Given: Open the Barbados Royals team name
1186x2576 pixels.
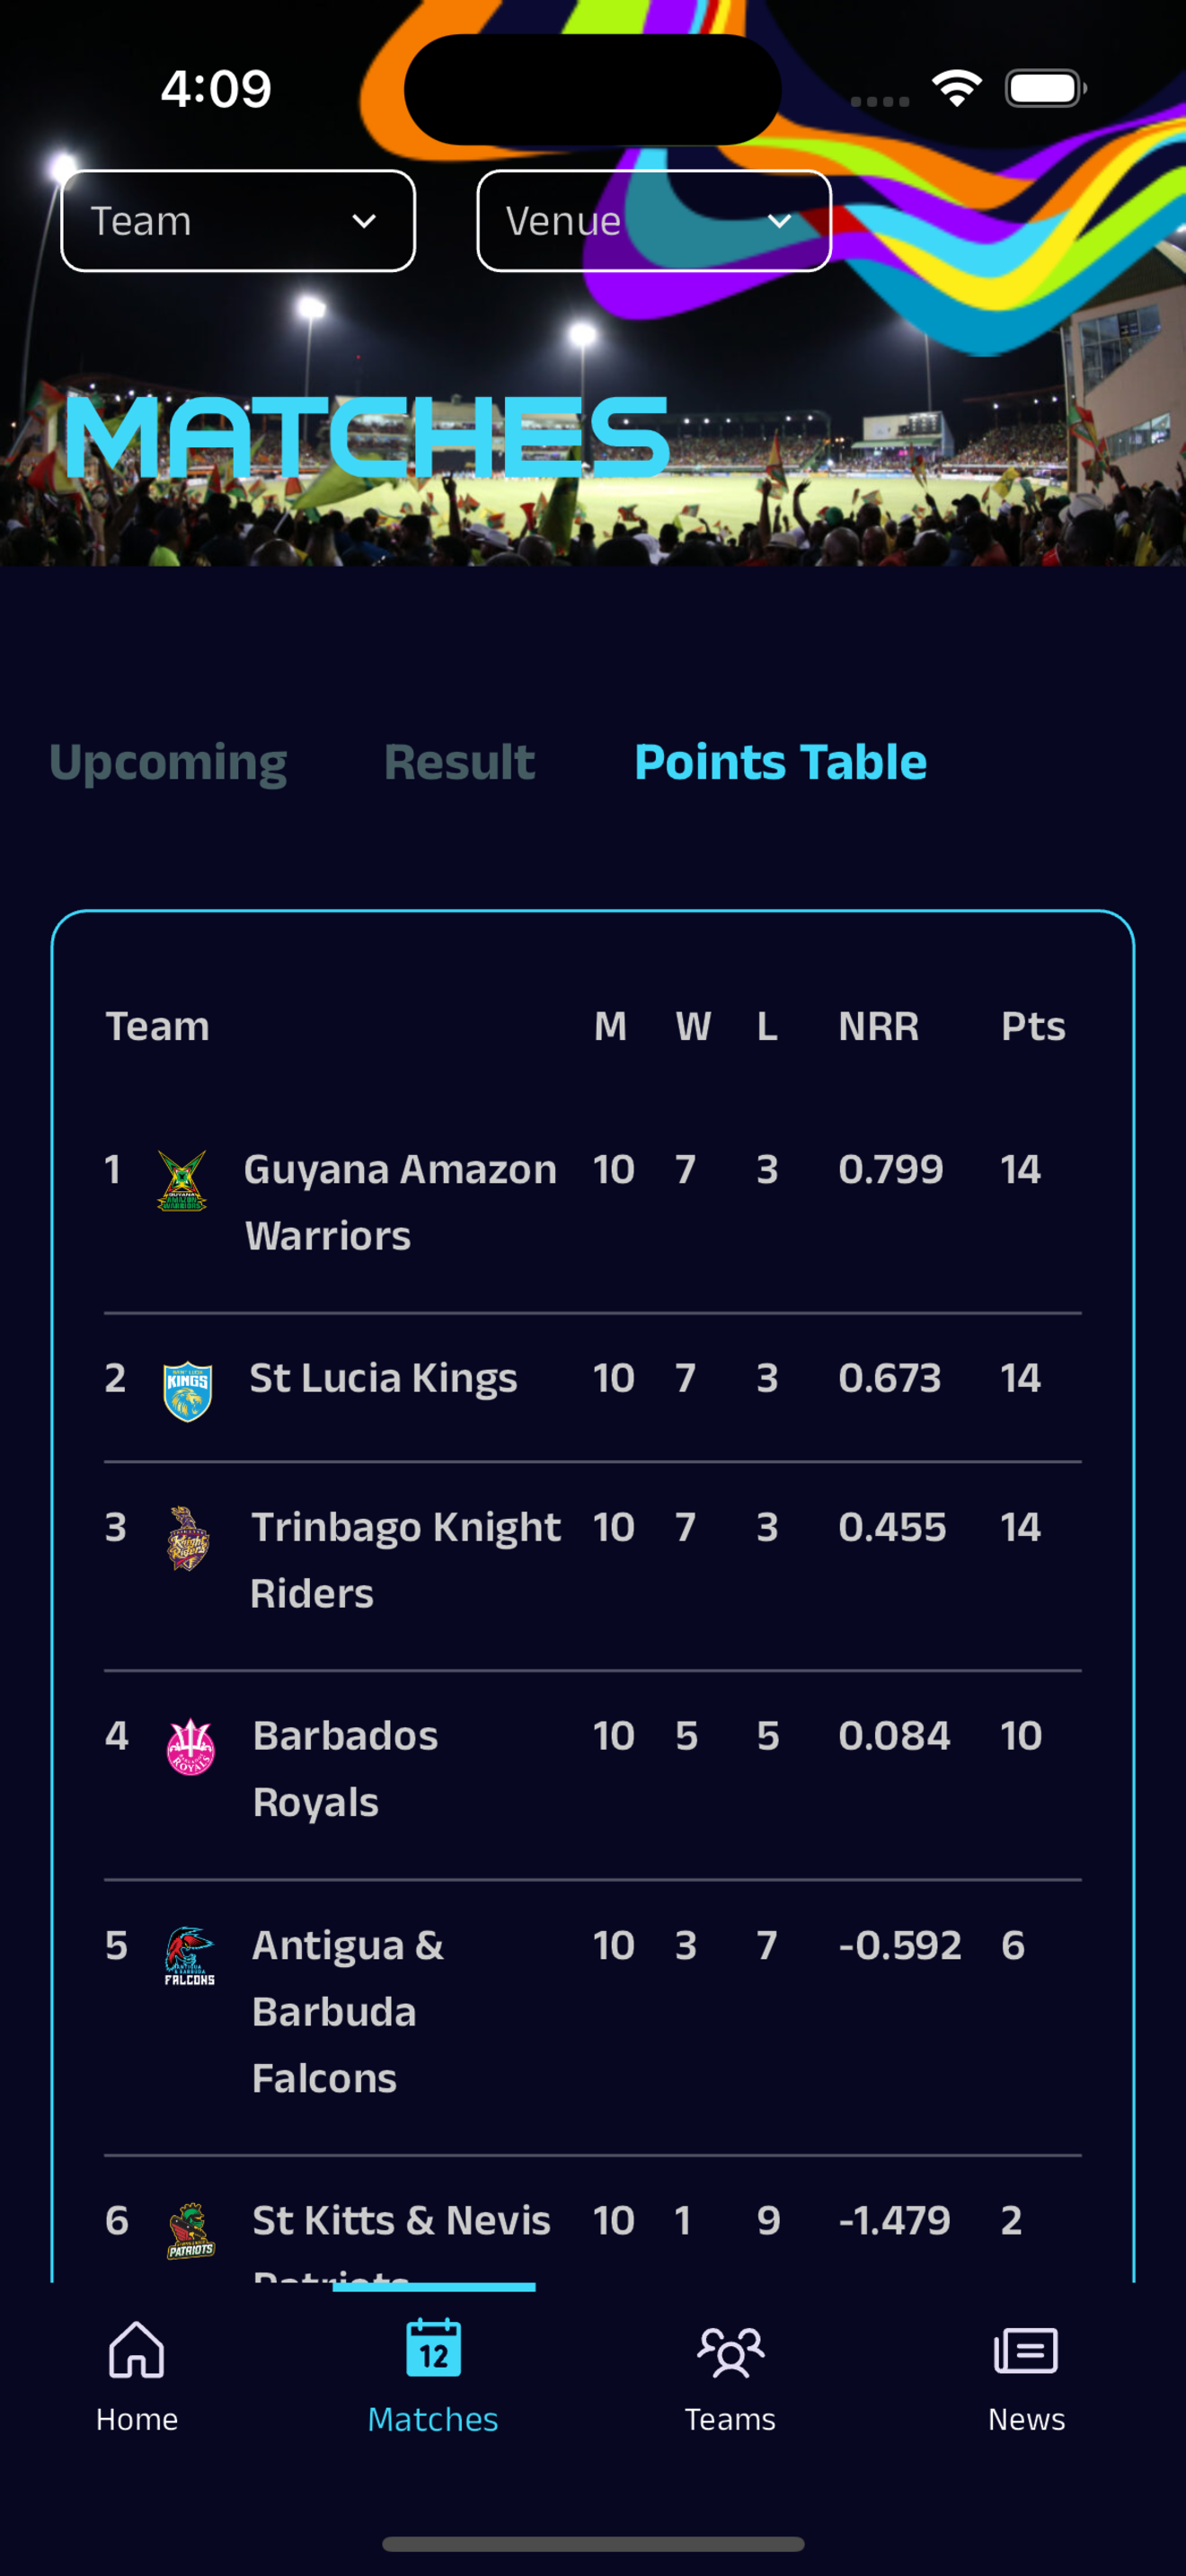Looking at the screenshot, I should click(x=345, y=1768).
